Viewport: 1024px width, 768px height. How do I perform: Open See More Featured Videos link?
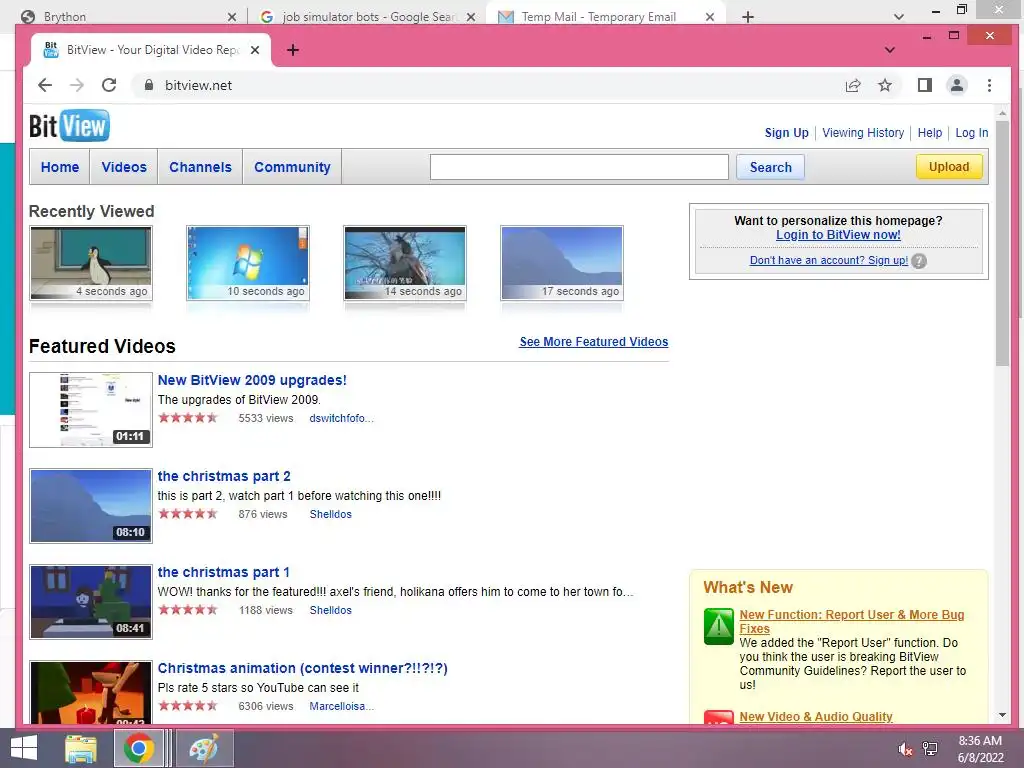pos(594,342)
